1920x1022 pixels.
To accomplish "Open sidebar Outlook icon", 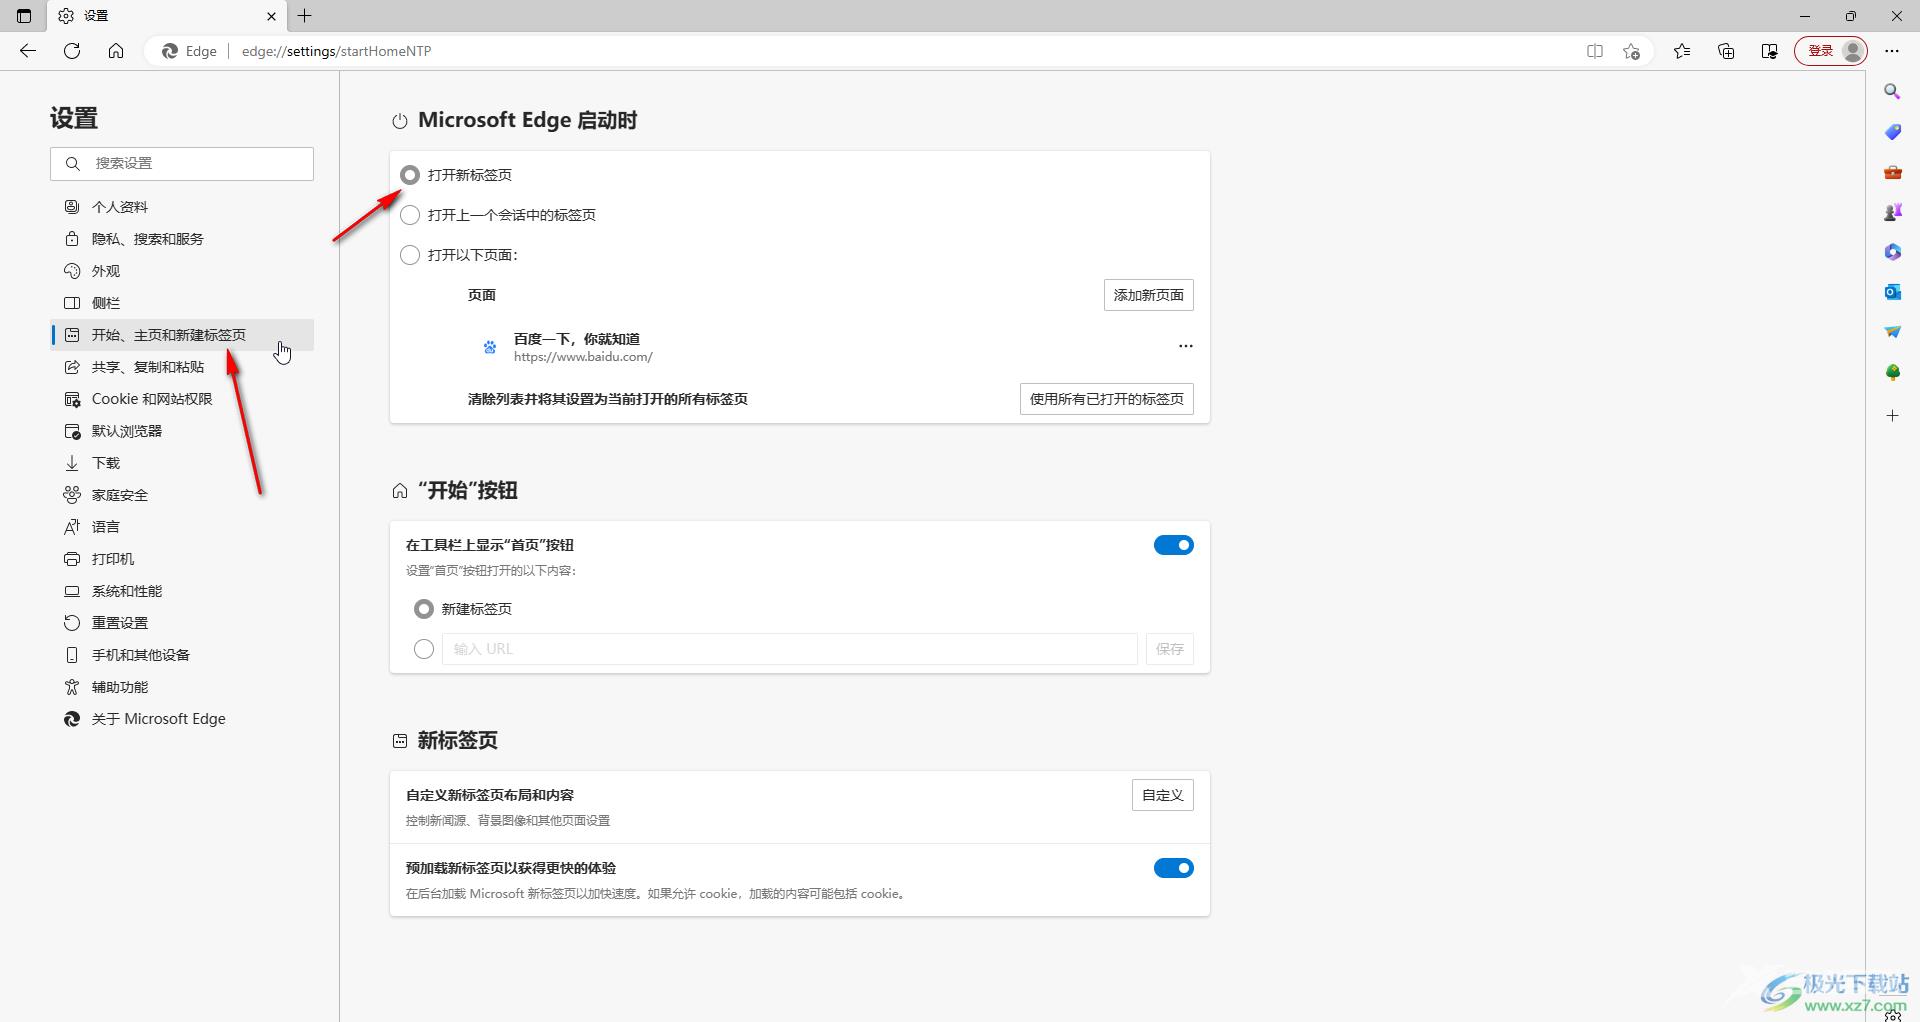I will pos(1892,292).
